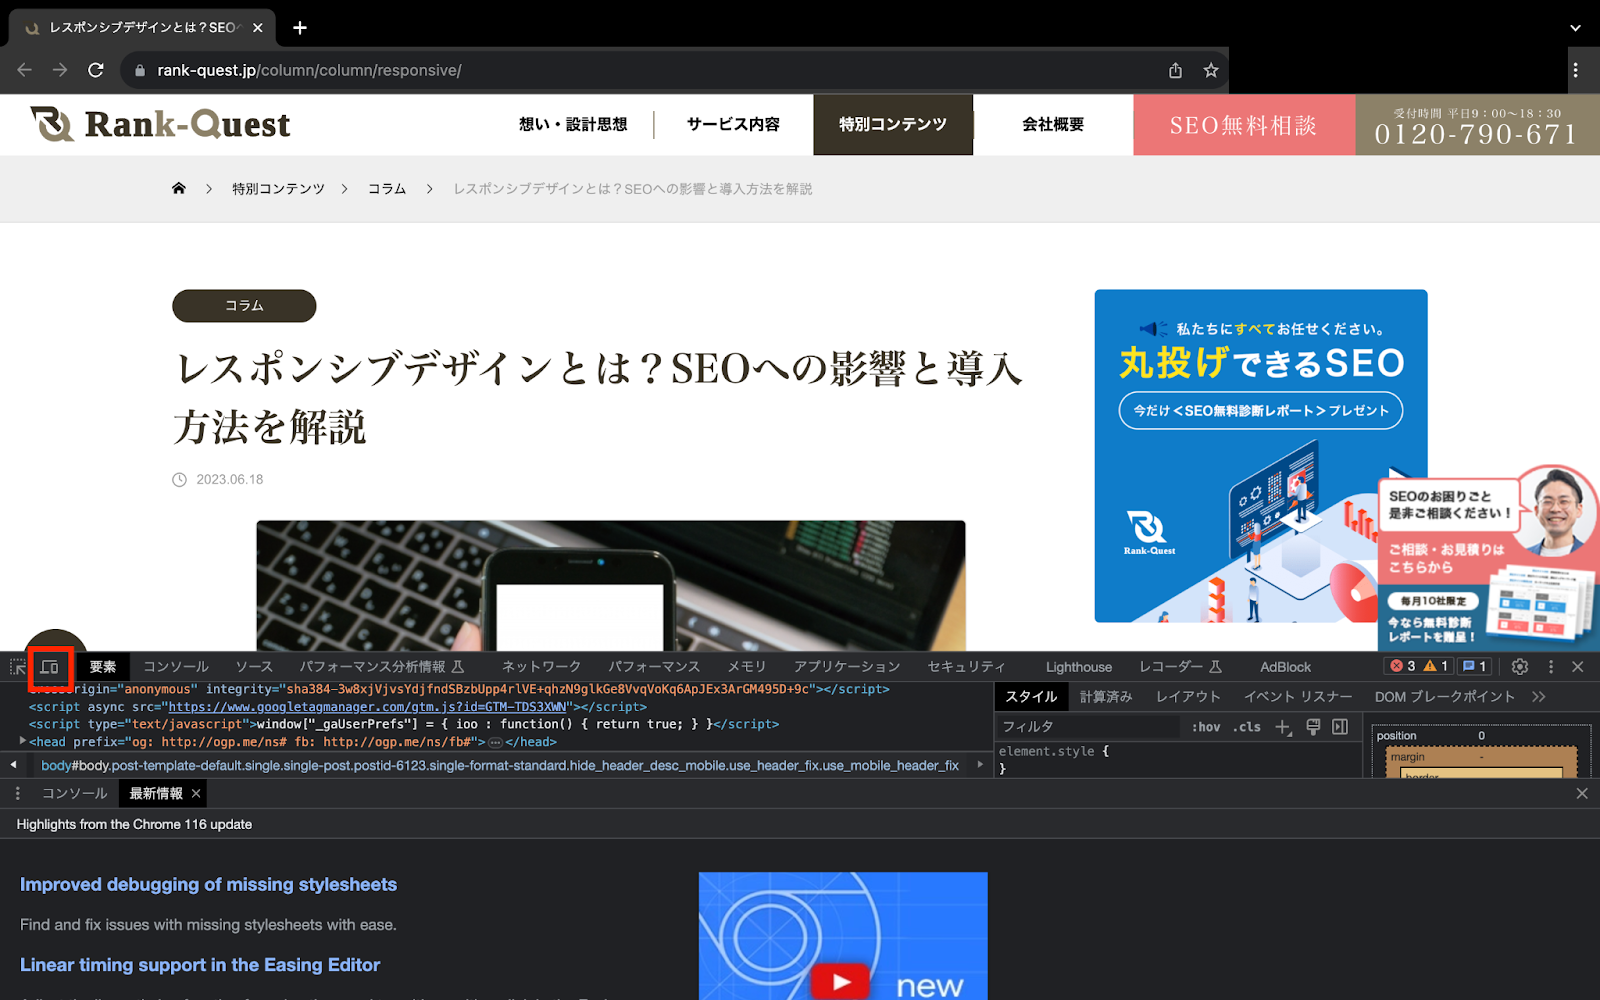This screenshot has height=1000, width=1600.
Task: Show more styles pane tabs
Action: [x=1539, y=696]
